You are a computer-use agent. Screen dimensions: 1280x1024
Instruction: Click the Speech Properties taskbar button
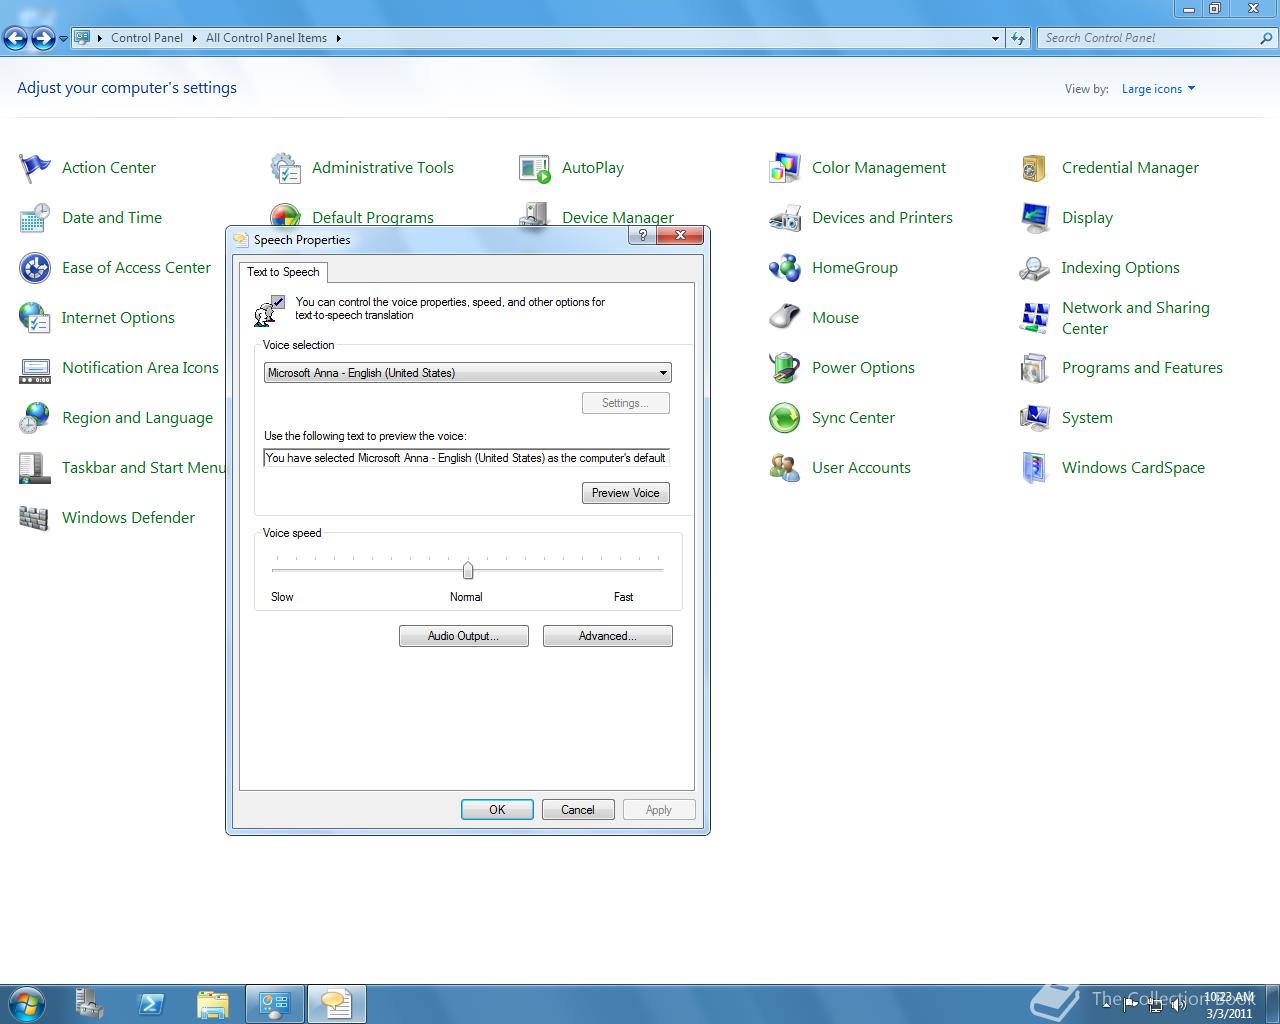pyautogui.click(x=337, y=1004)
